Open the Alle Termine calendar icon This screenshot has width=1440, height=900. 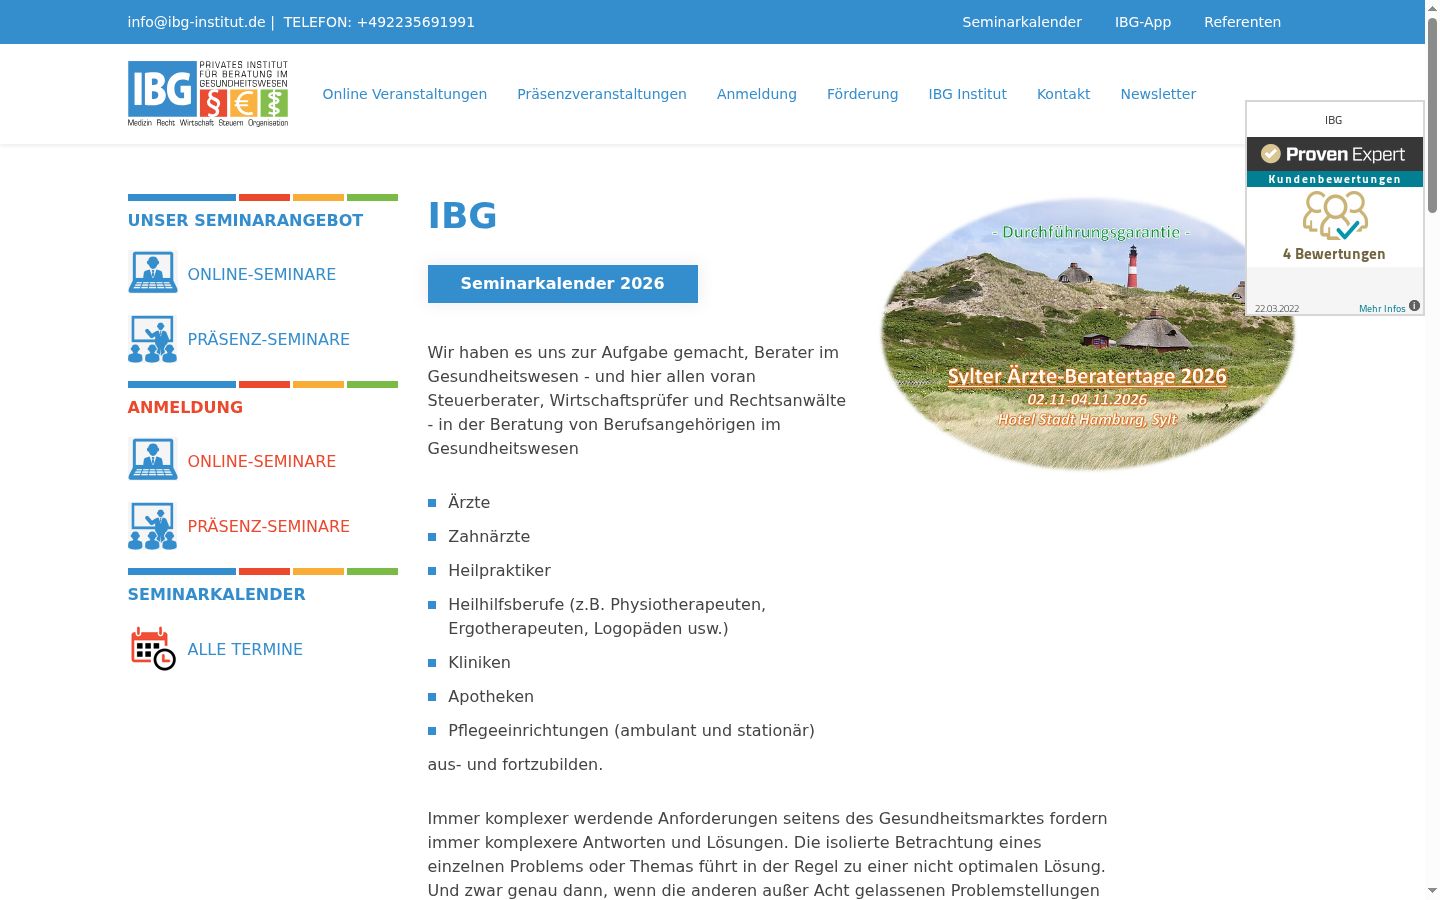point(153,649)
